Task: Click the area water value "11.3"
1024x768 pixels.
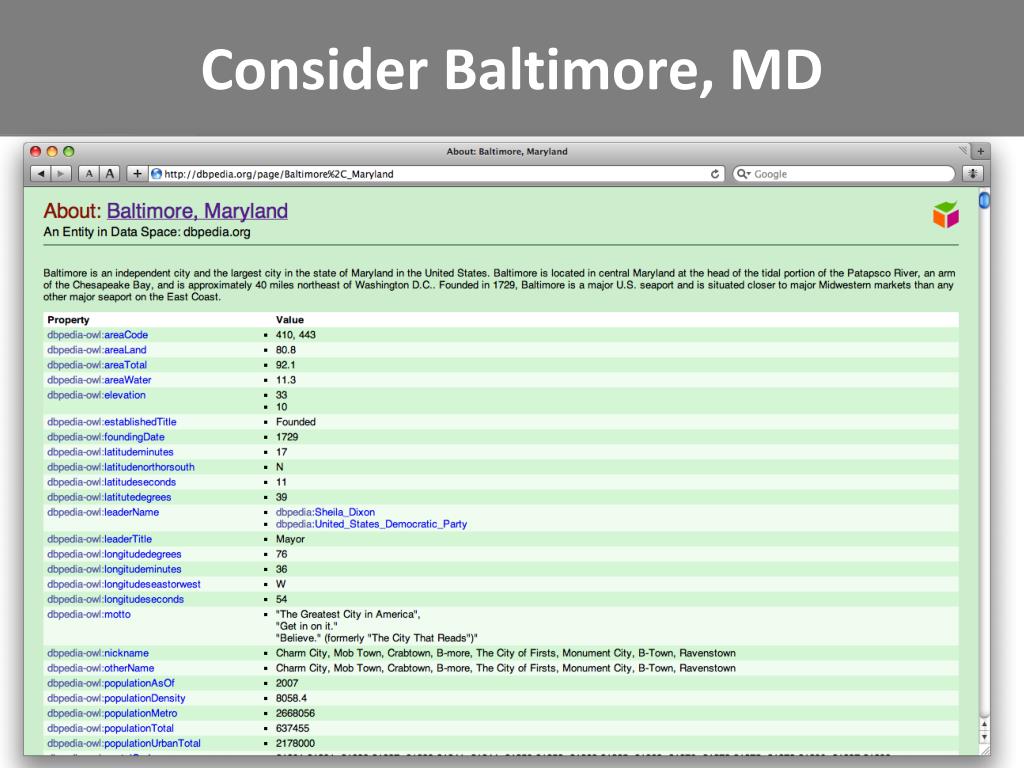Action: pyautogui.click(x=285, y=380)
